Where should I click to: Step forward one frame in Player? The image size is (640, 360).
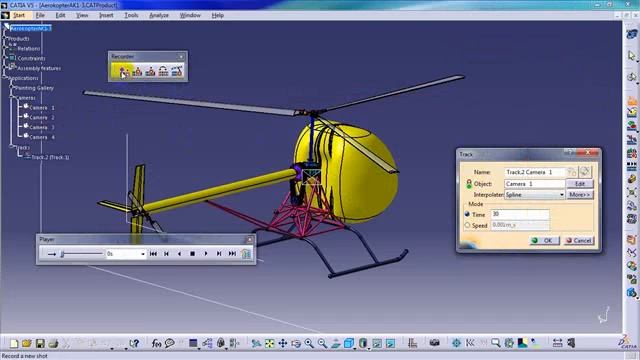click(x=219, y=254)
